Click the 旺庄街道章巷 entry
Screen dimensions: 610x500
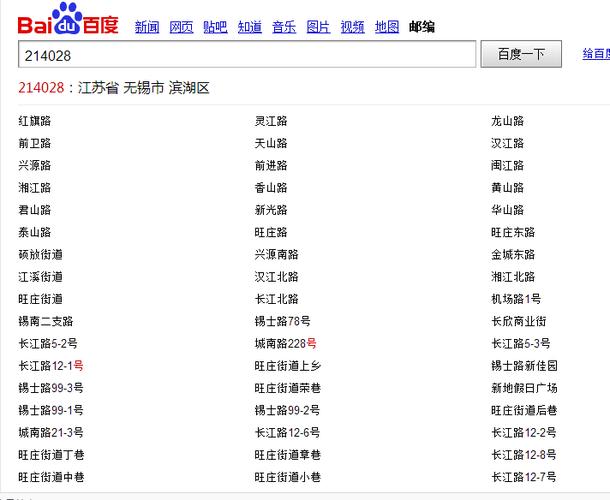pyautogui.click(x=288, y=454)
